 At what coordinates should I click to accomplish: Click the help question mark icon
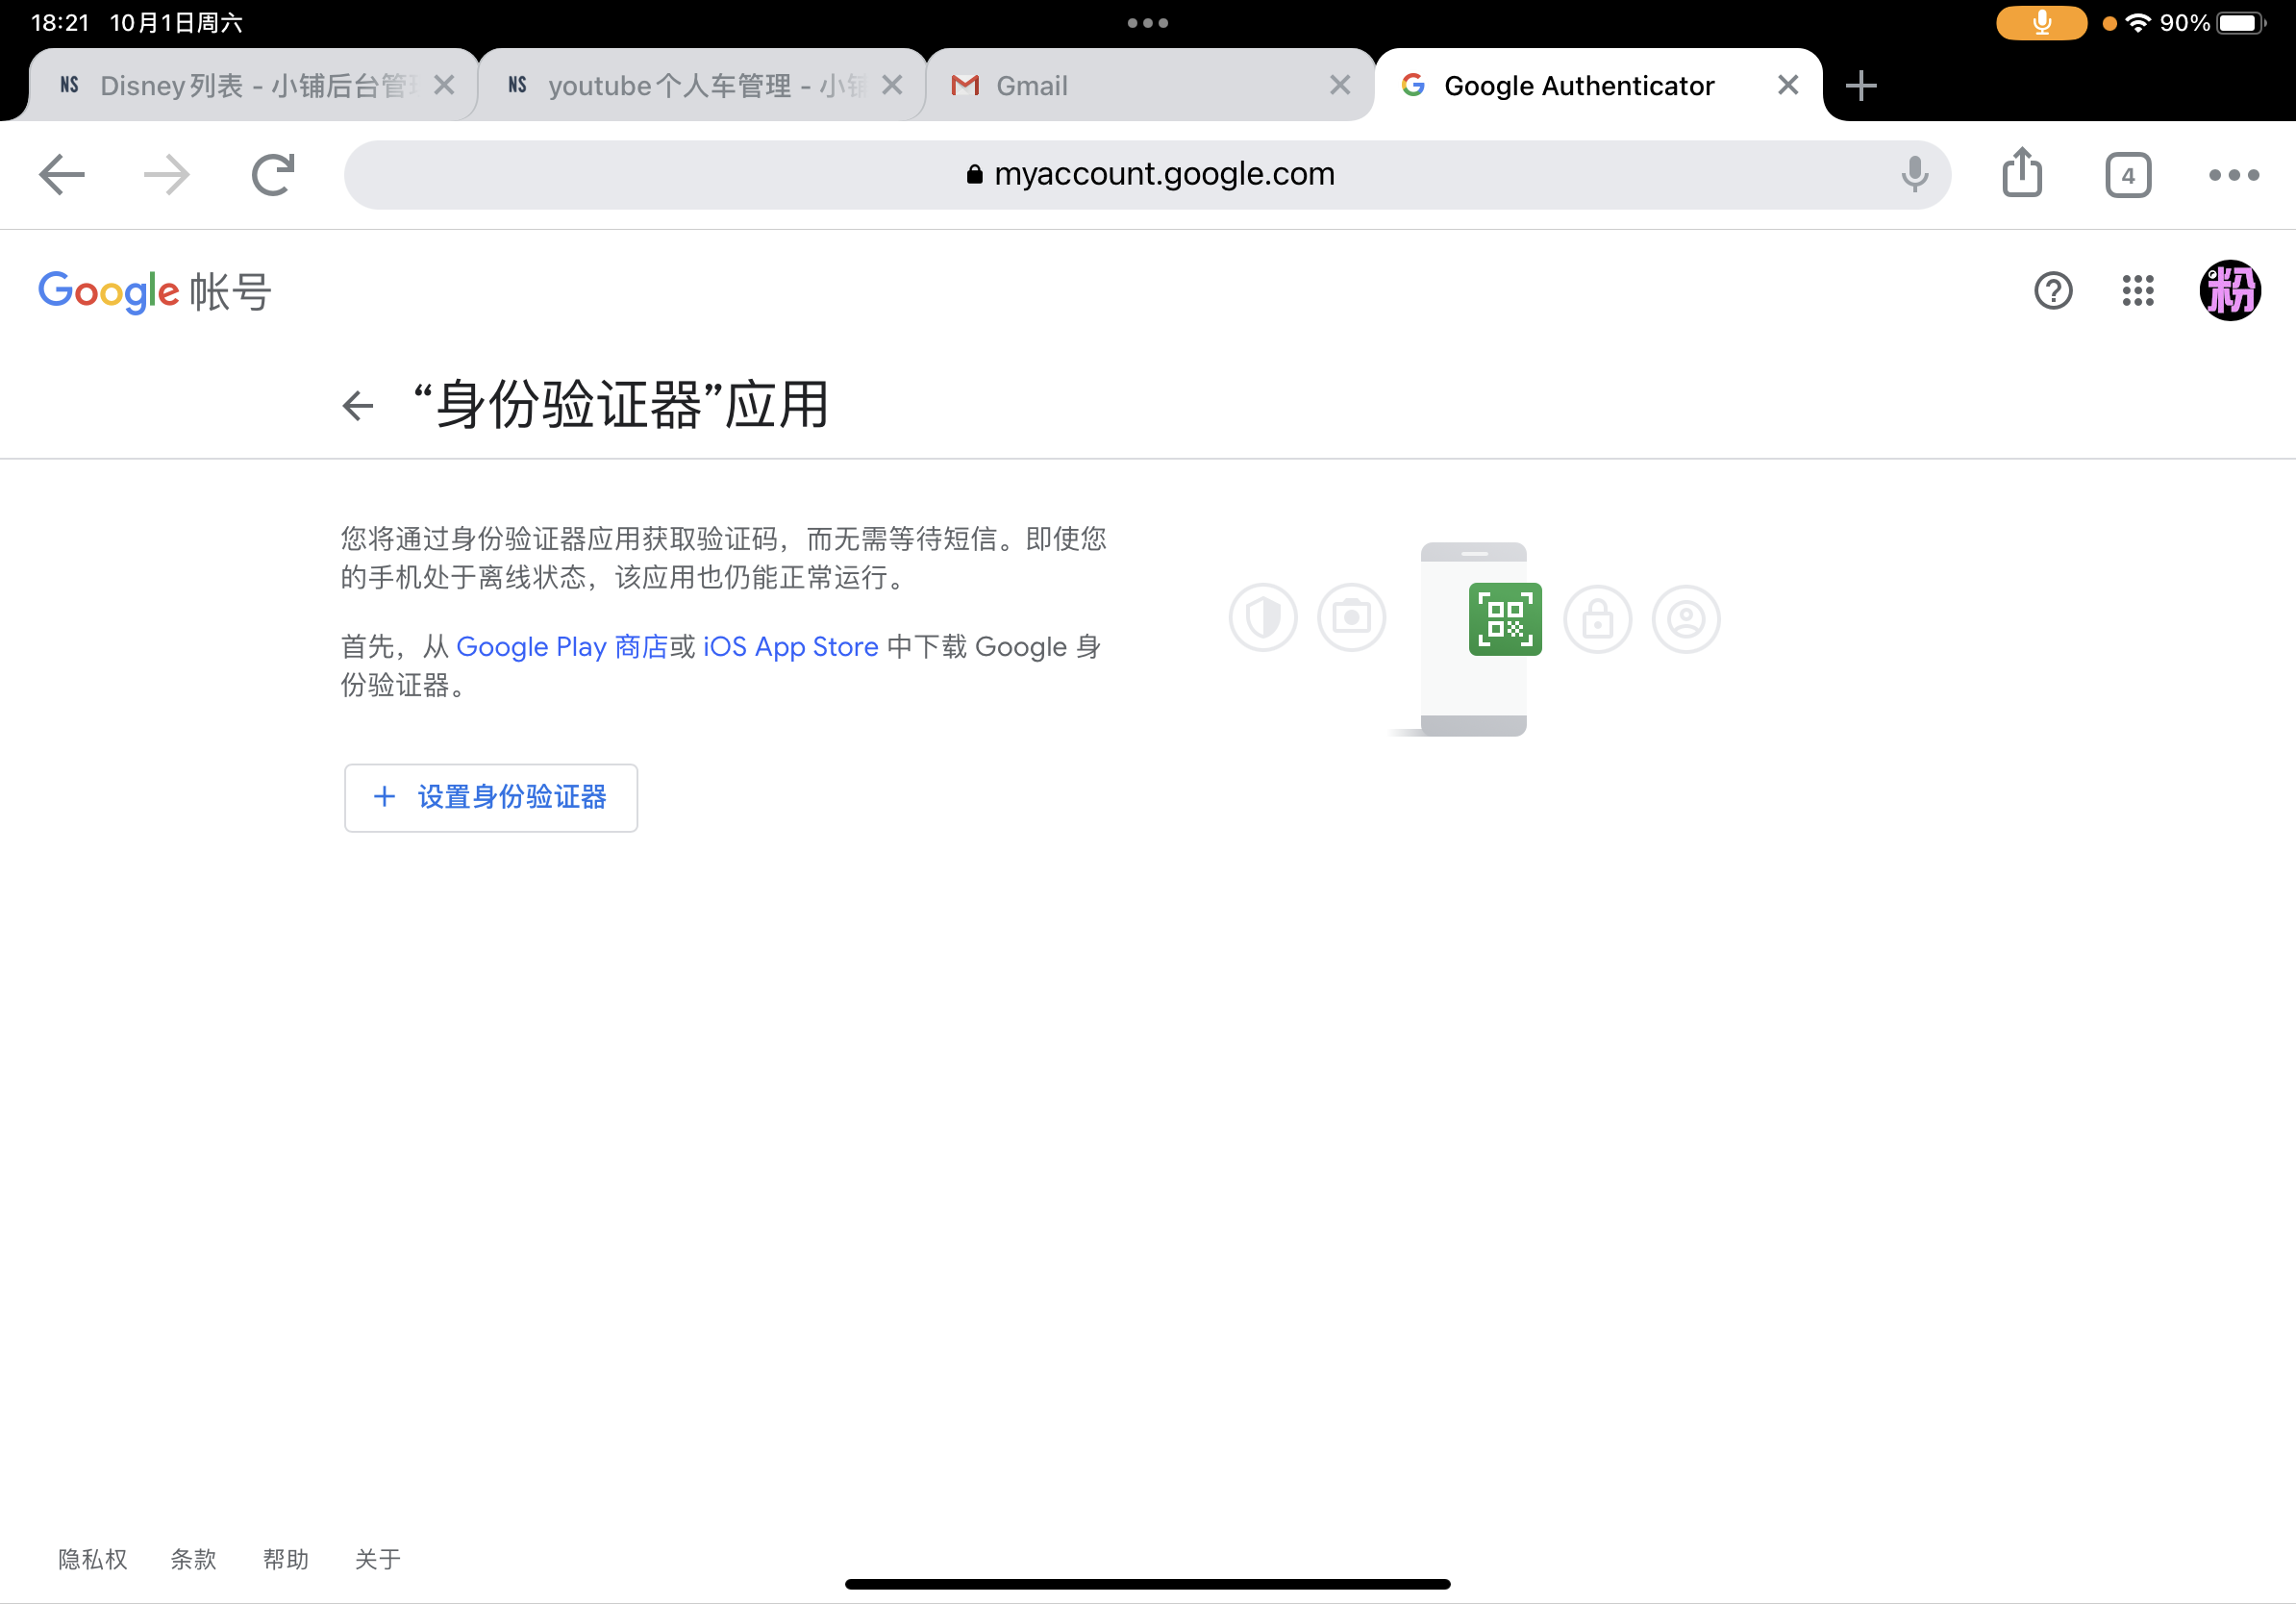(x=2054, y=291)
